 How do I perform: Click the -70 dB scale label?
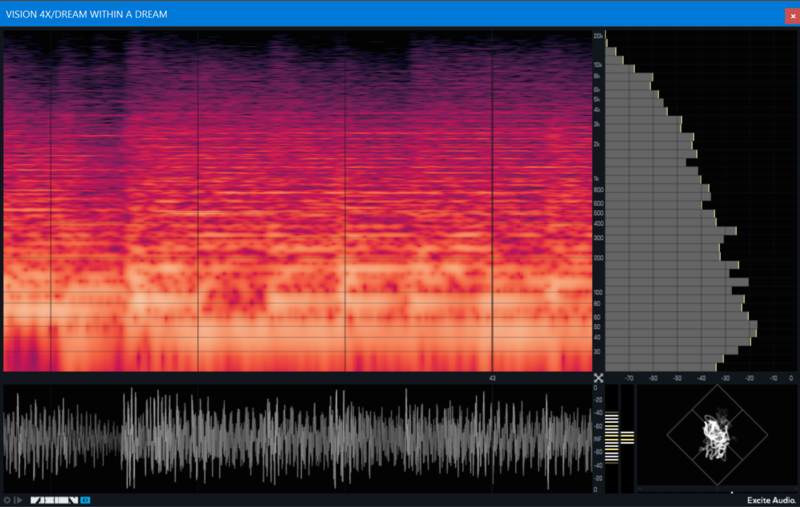pos(629,378)
